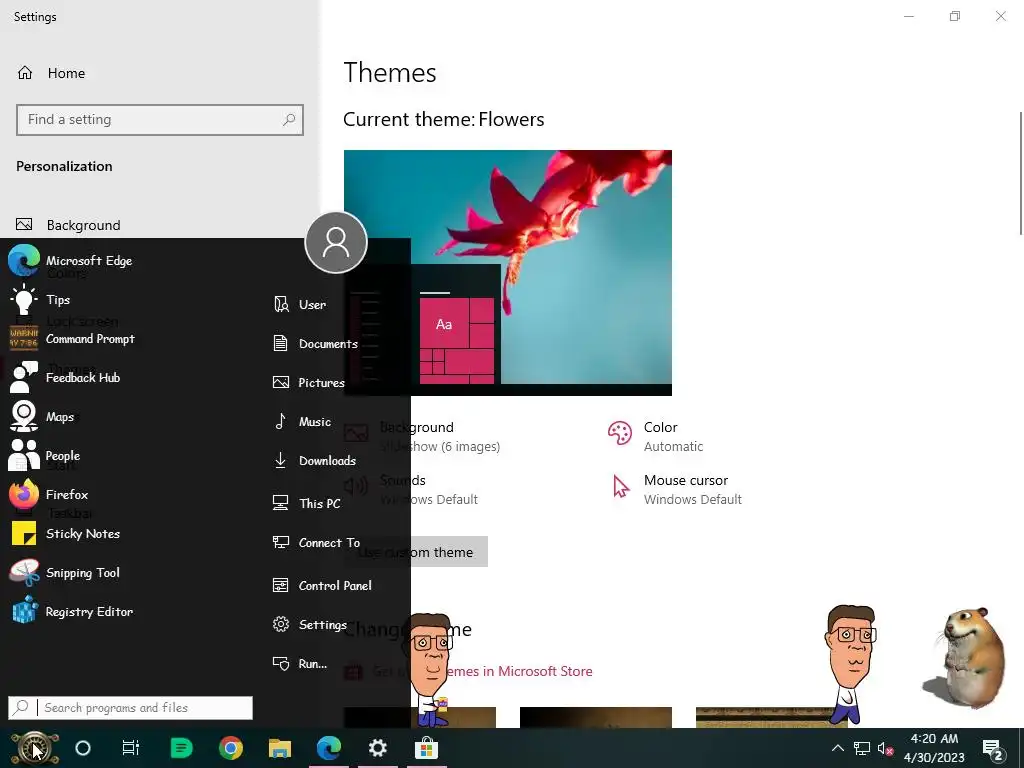Open the green chat app taskbar icon
Screen dimensions: 1024x768
(x=181, y=748)
